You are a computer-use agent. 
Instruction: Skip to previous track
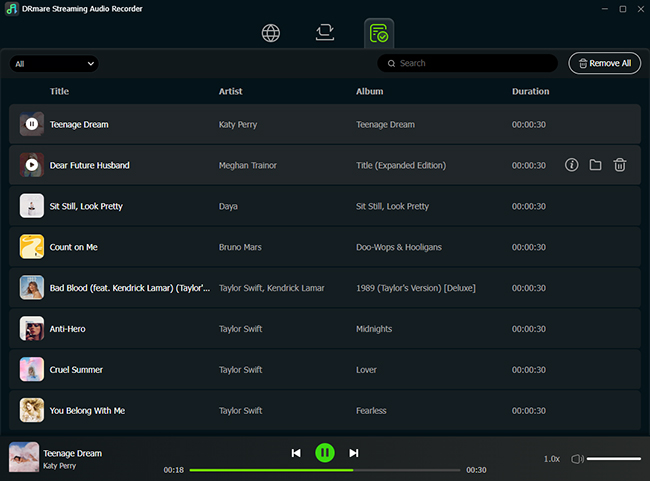296,453
